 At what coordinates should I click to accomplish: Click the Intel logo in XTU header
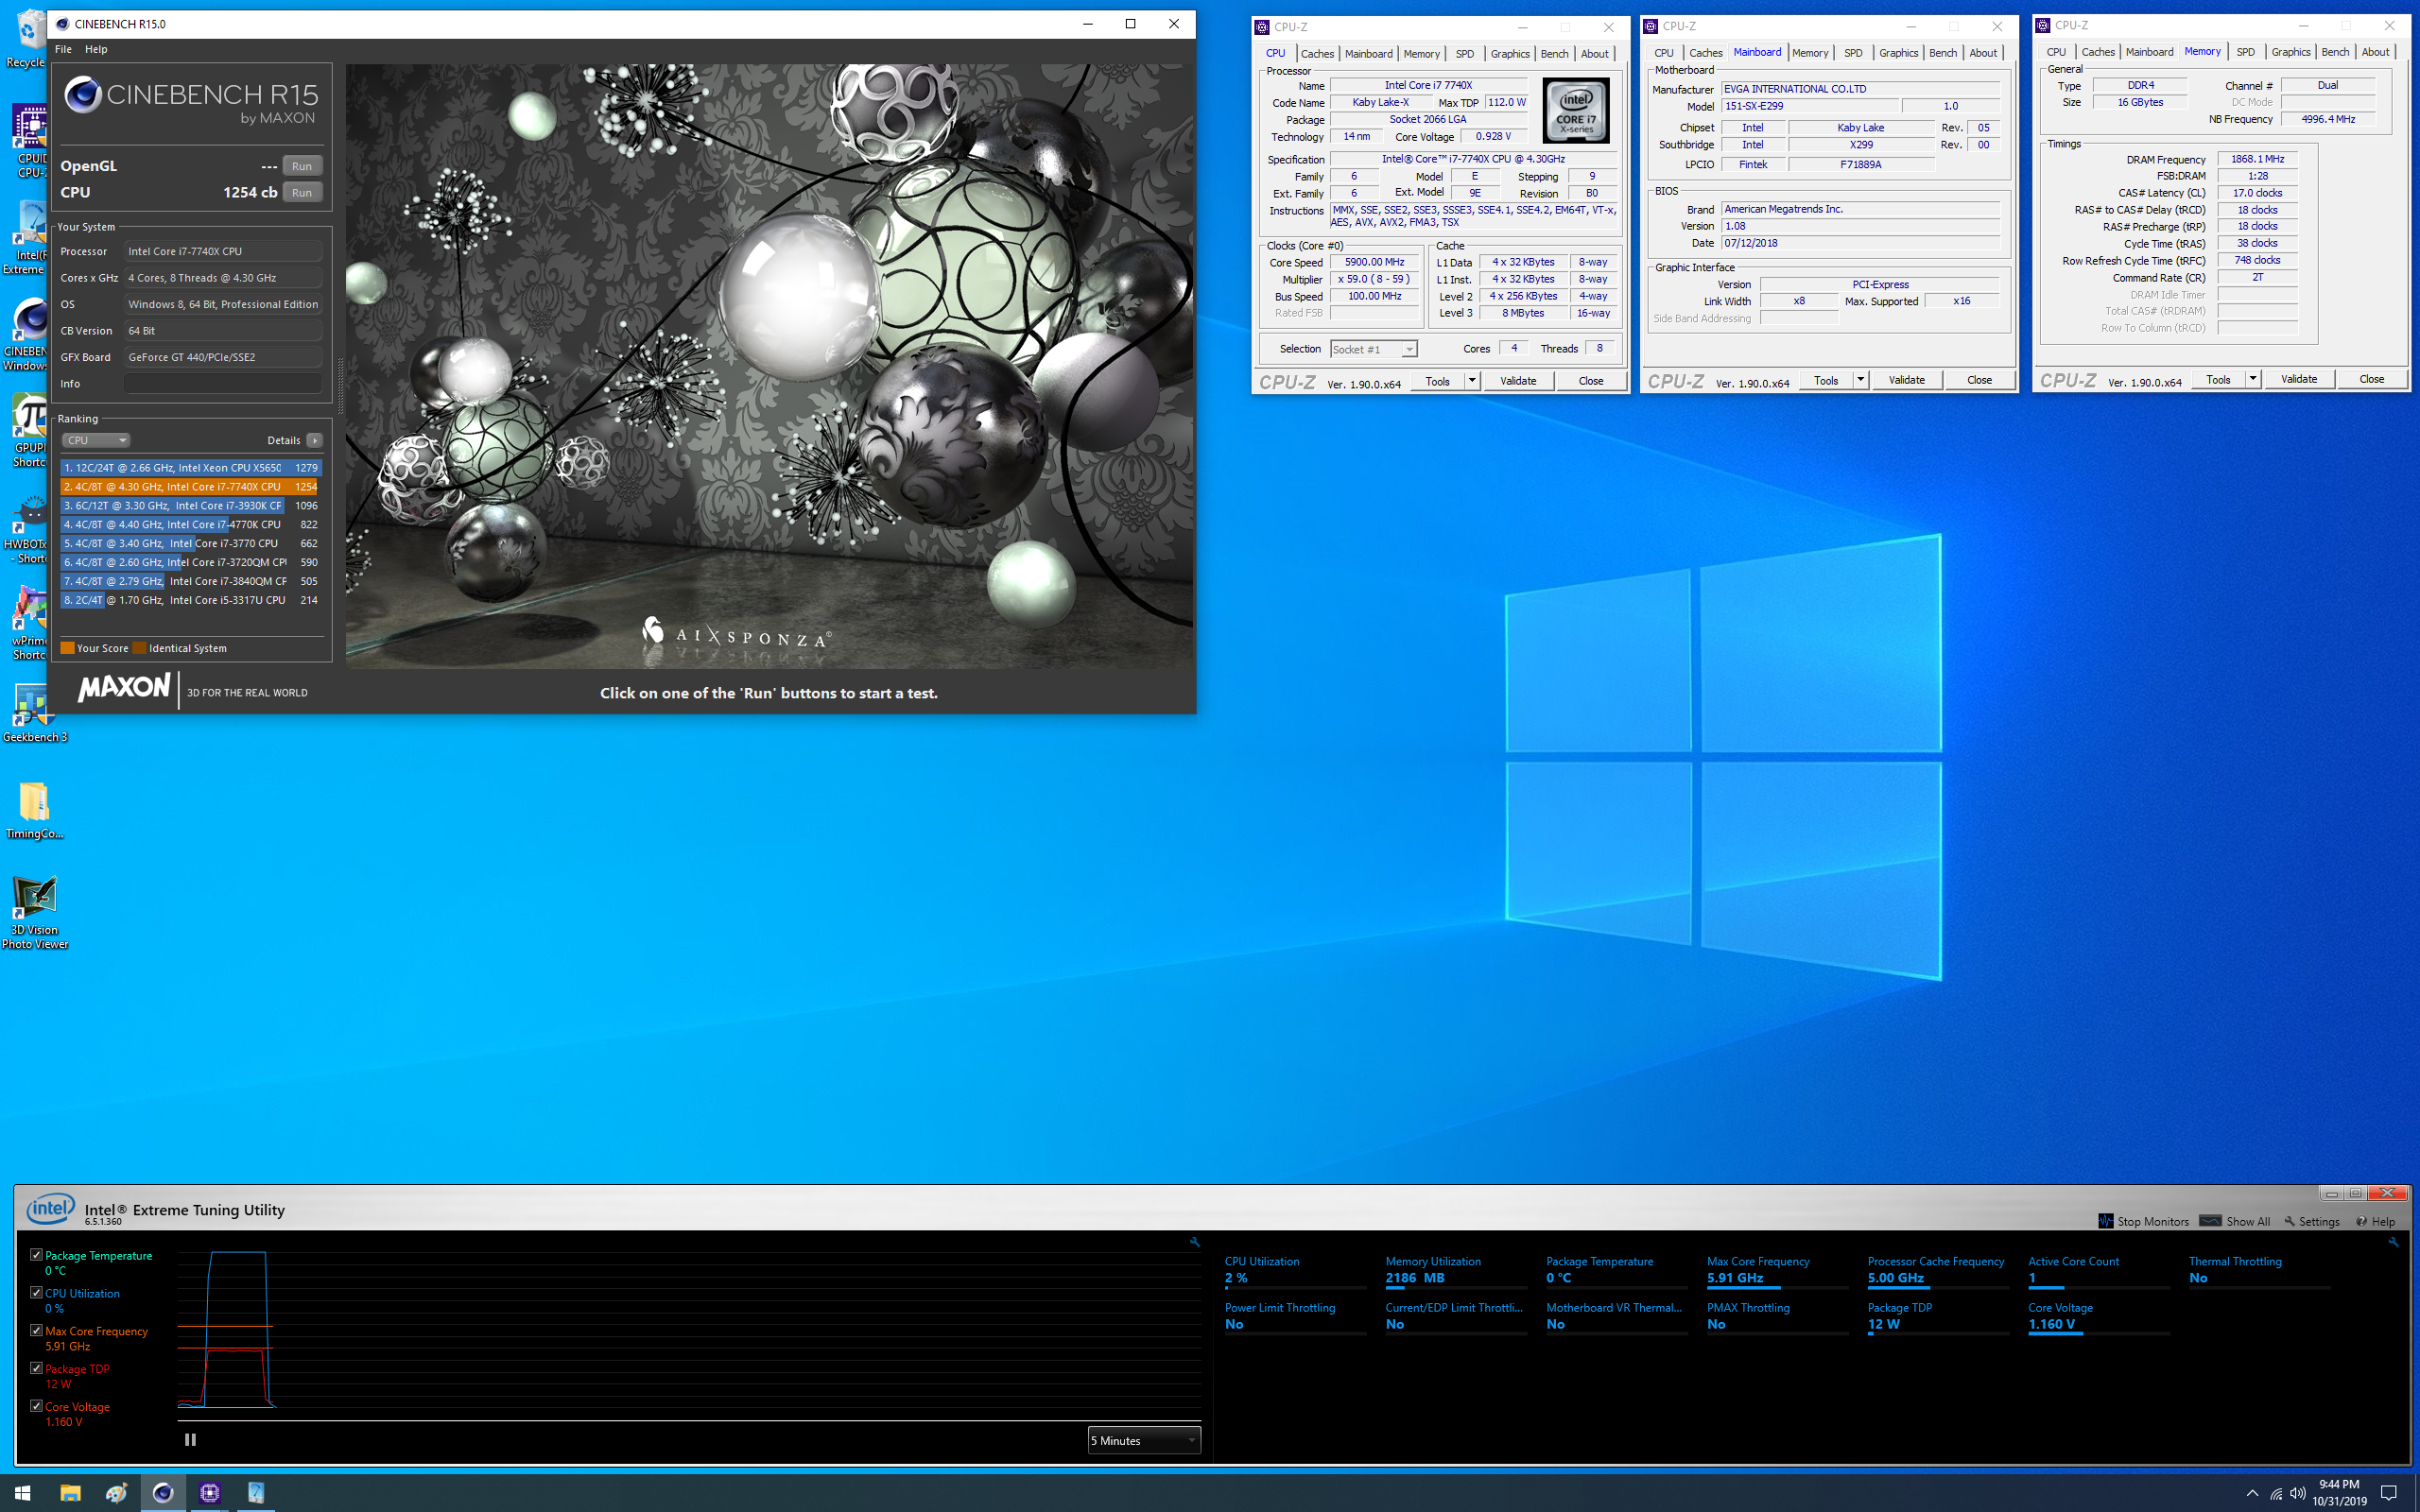click(51, 1209)
